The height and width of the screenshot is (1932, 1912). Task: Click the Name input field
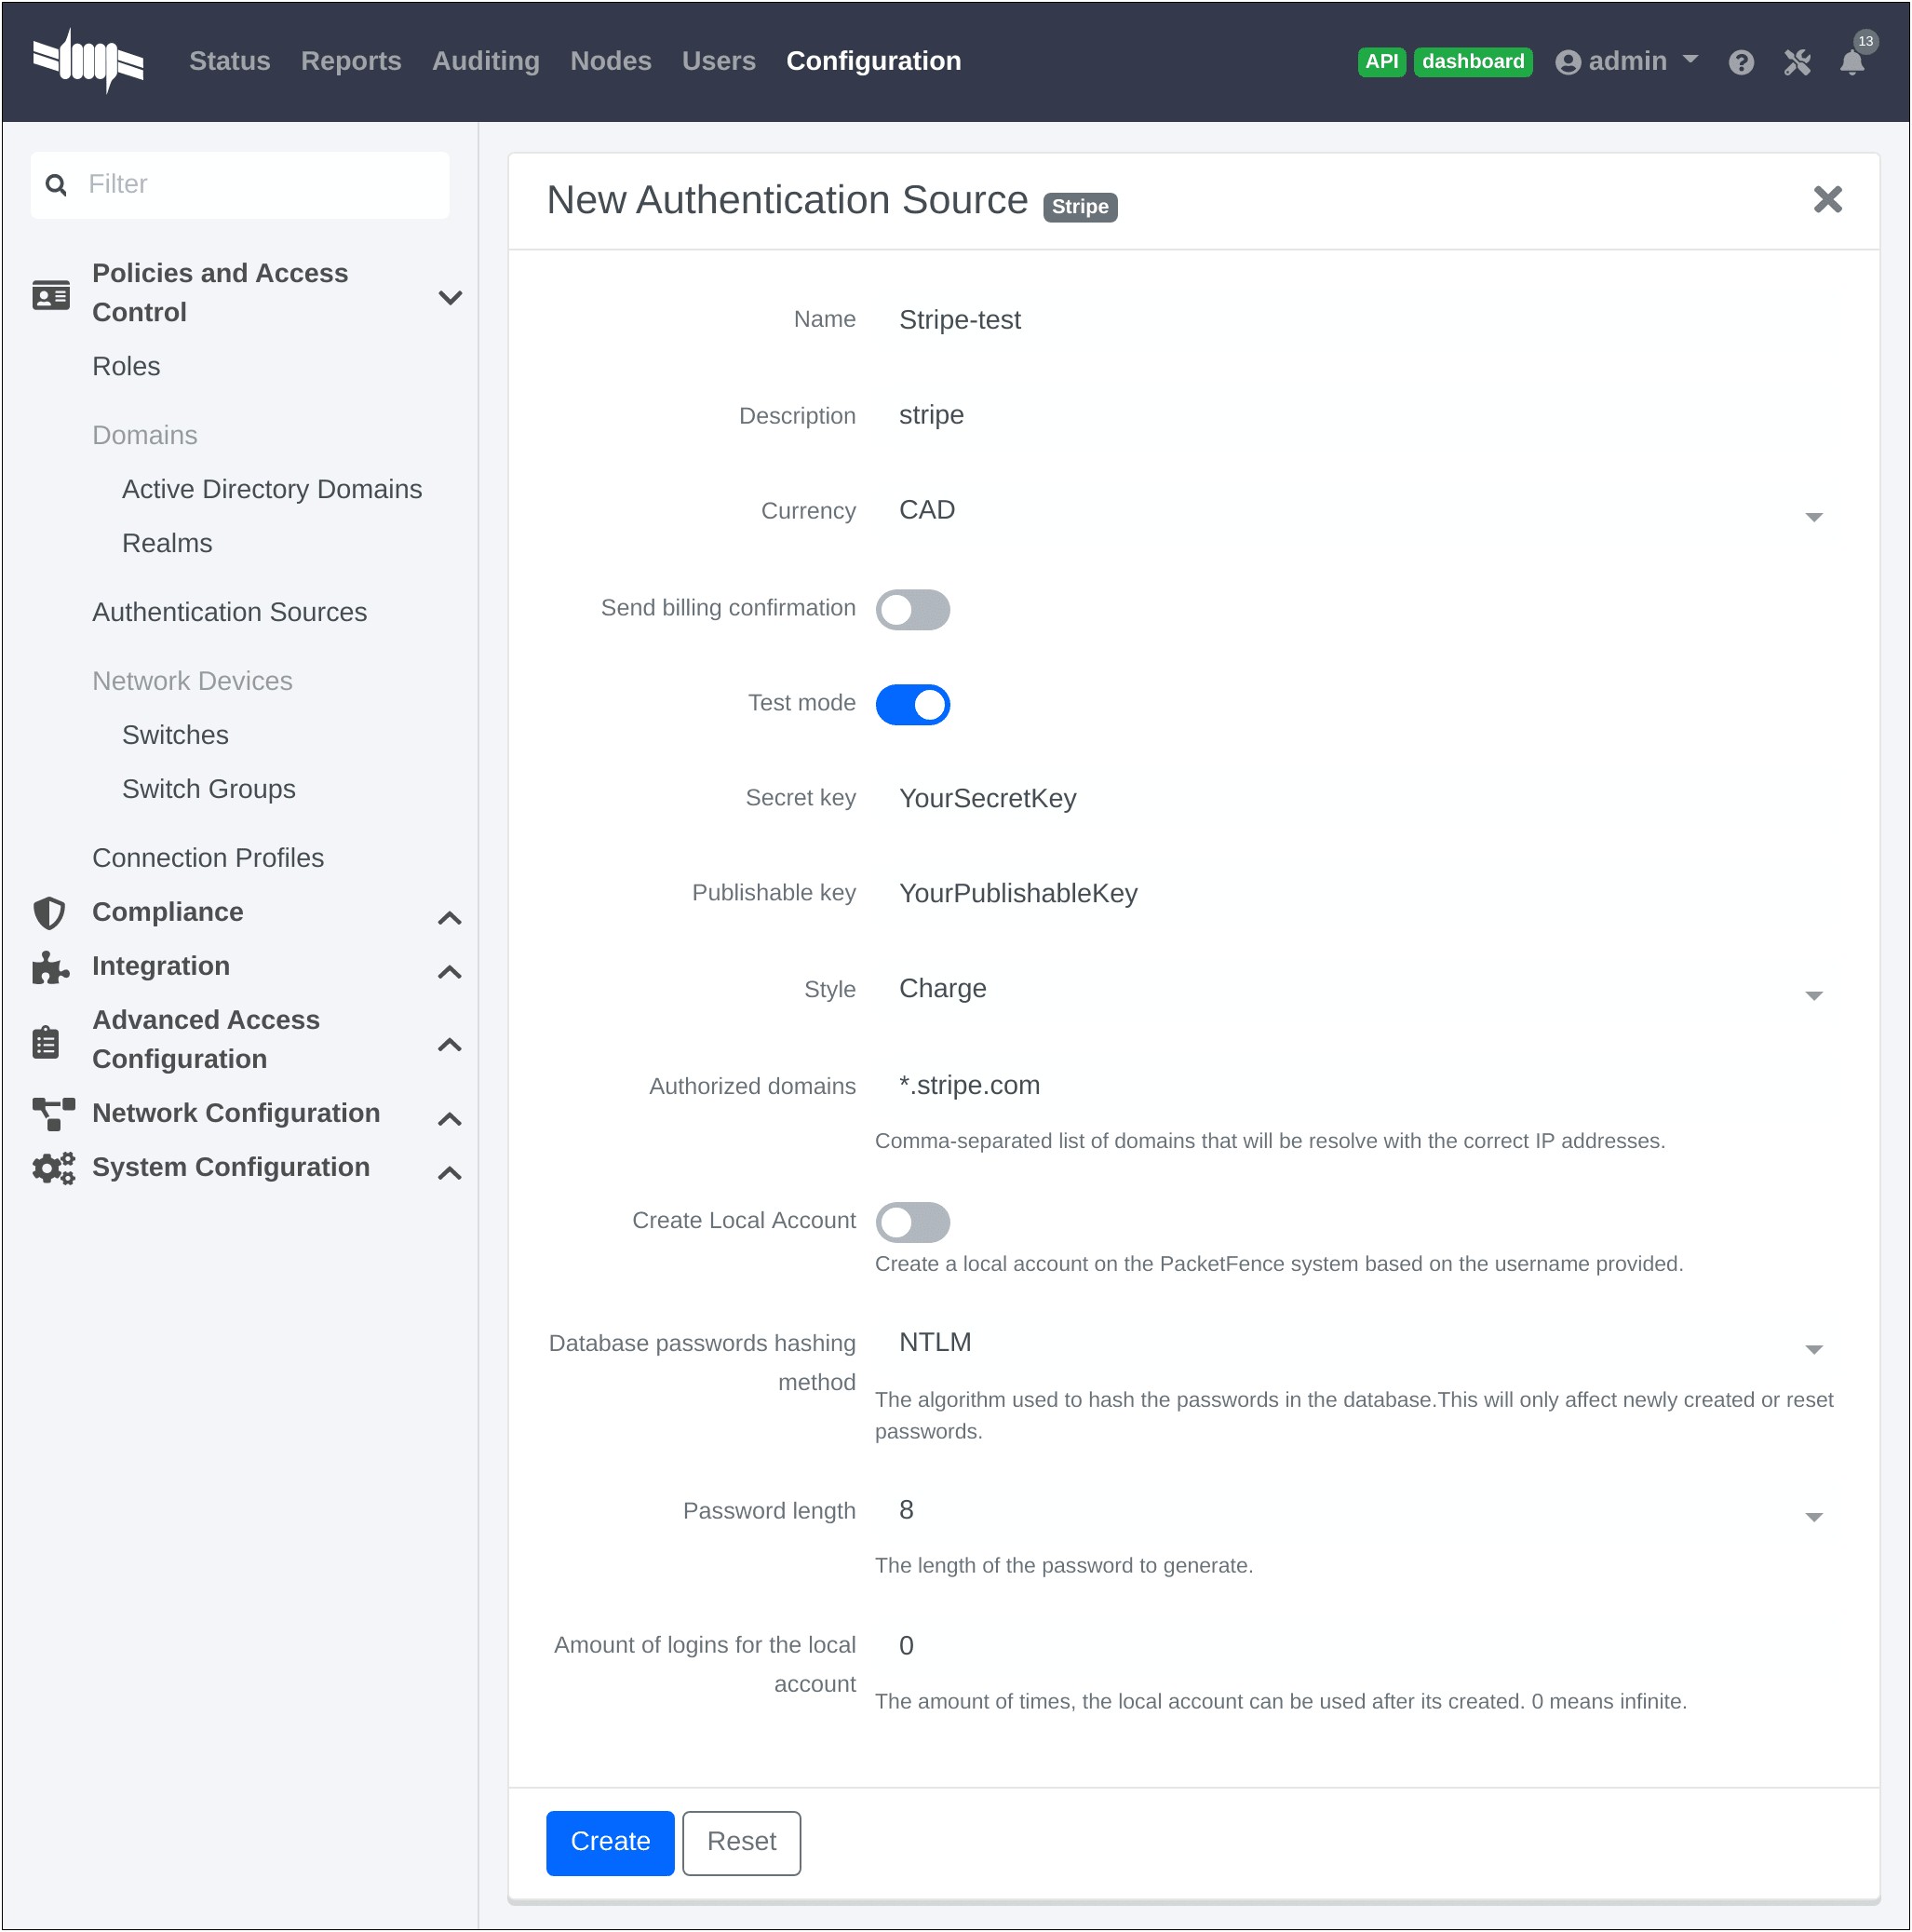(1359, 318)
